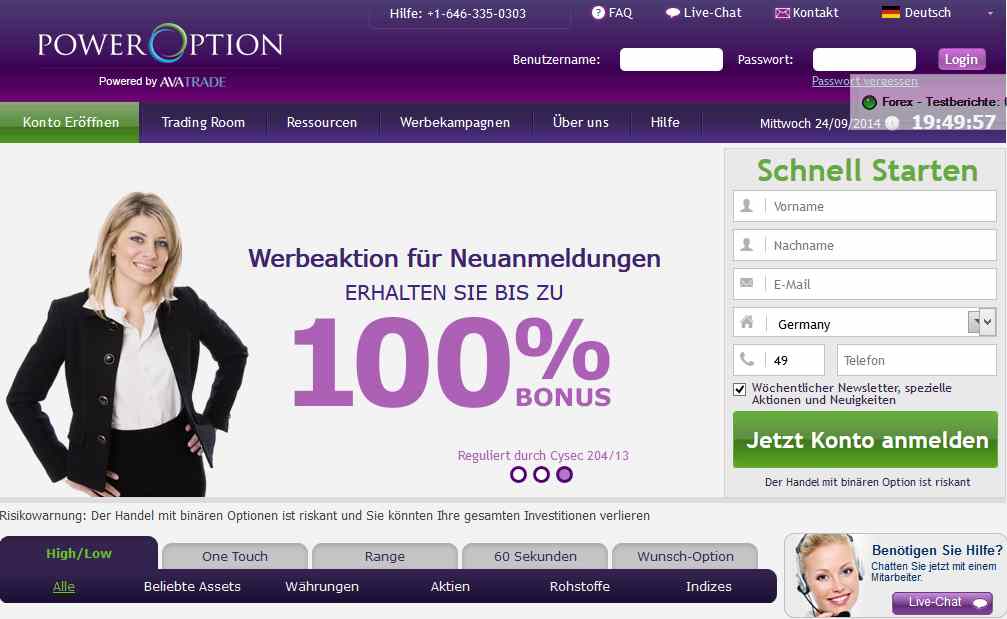Click the clock icon beside the date
The height and width of the screenshot is (619, 1007).
point(892,123)
